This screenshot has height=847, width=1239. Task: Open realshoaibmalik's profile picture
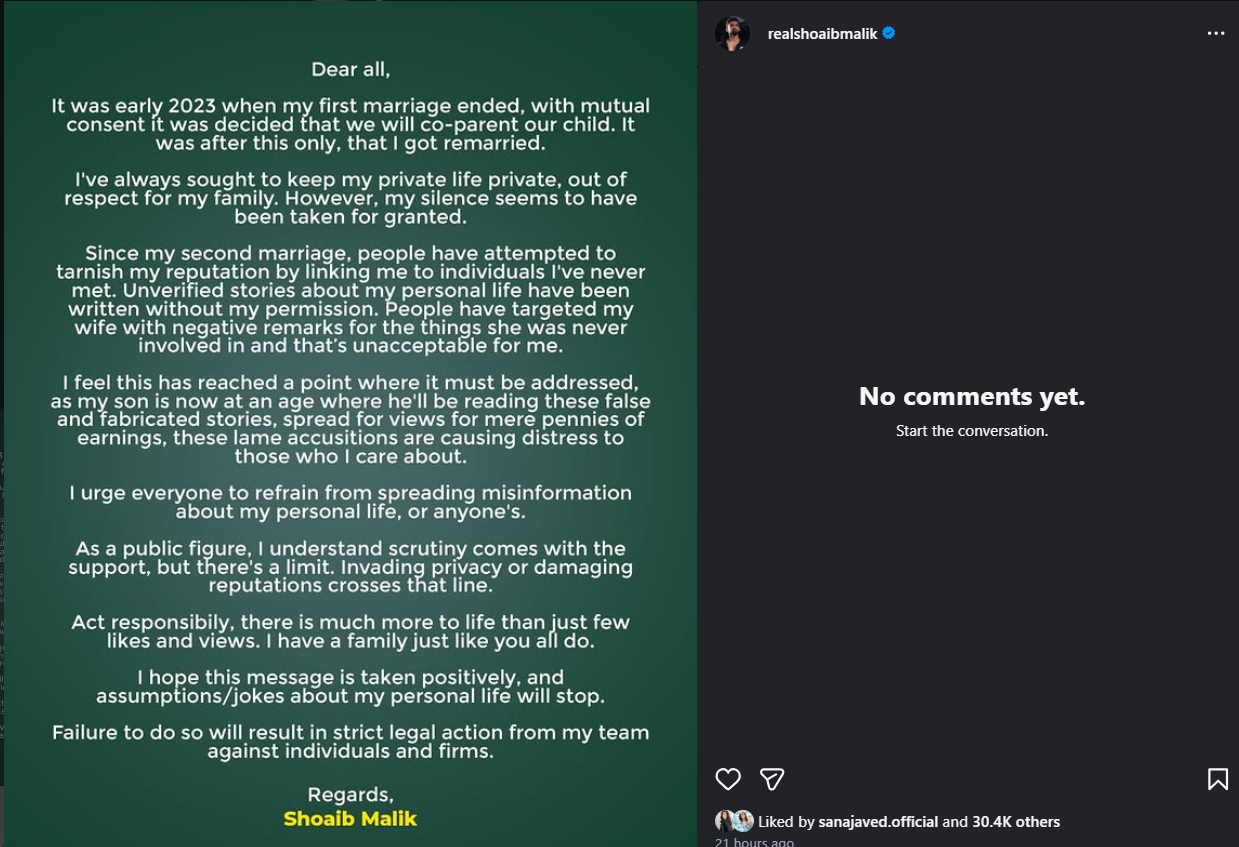point(732,34)
